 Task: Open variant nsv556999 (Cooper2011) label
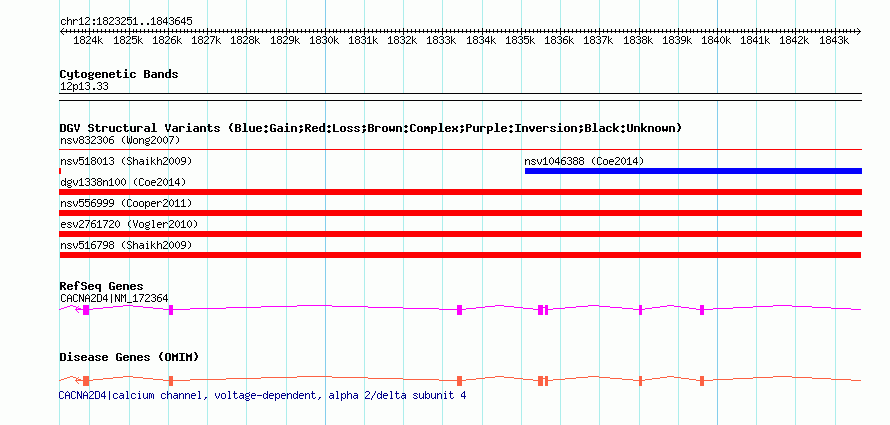coord(126,203)
